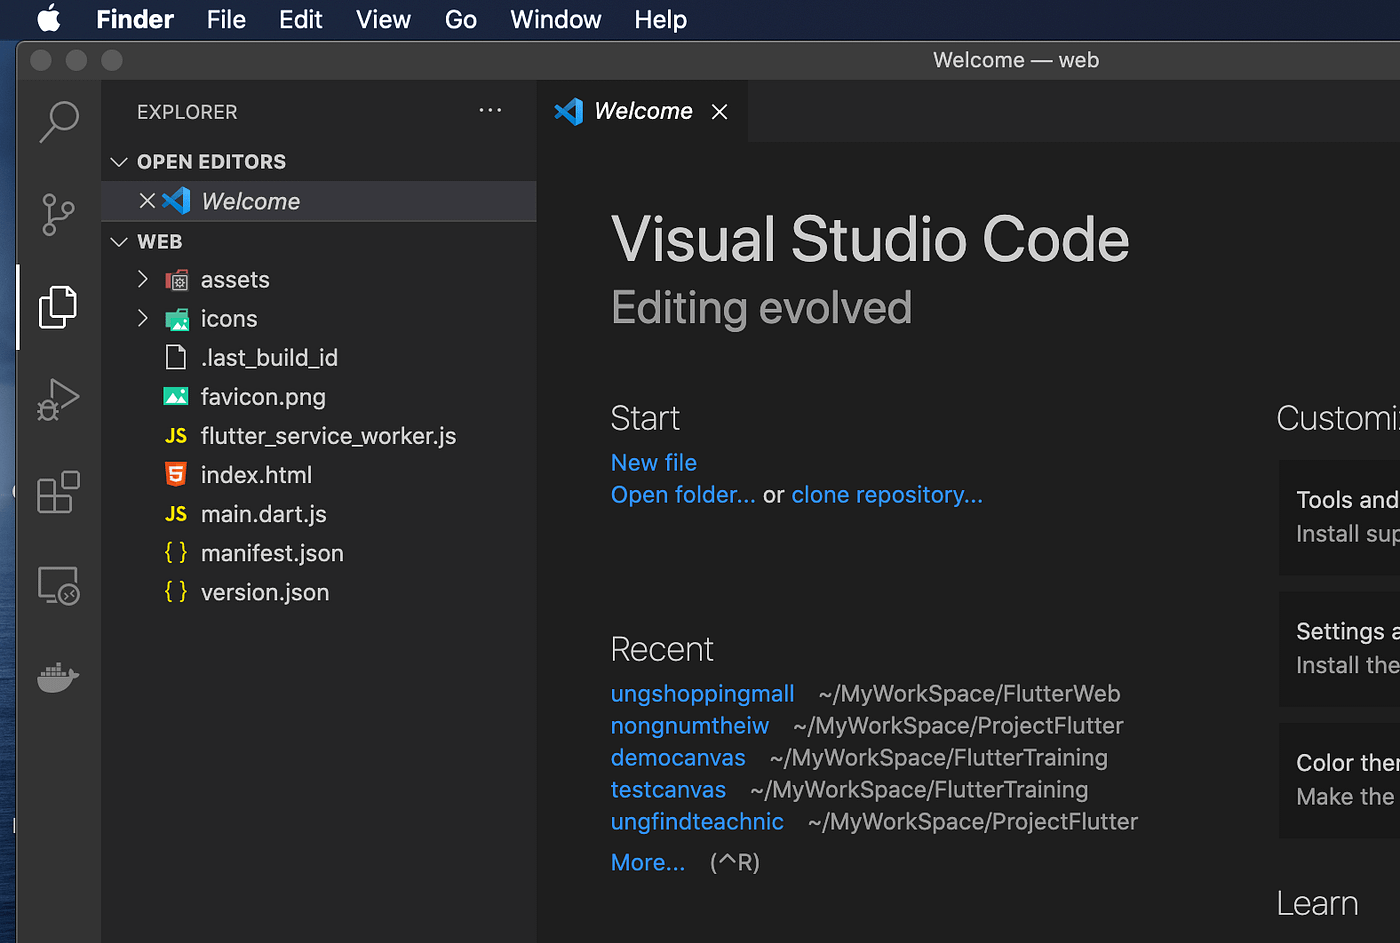
Task: Open the Search panel icon
Action: pyautogui.click(x=58, y=120)
